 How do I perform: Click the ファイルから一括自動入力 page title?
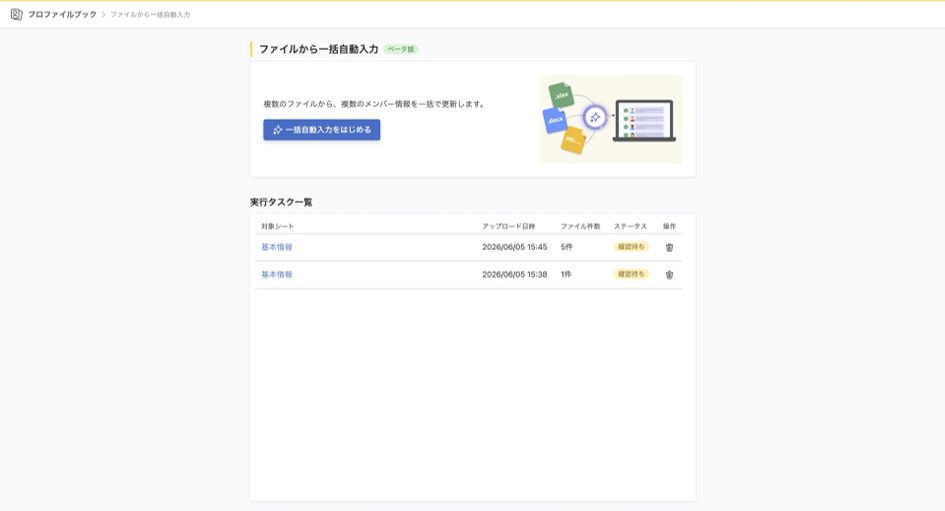(x=319, y=49)
